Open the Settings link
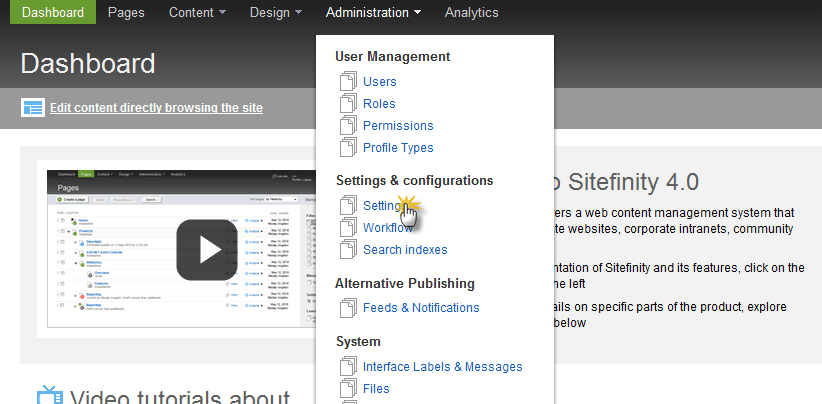 click(383, 205)
